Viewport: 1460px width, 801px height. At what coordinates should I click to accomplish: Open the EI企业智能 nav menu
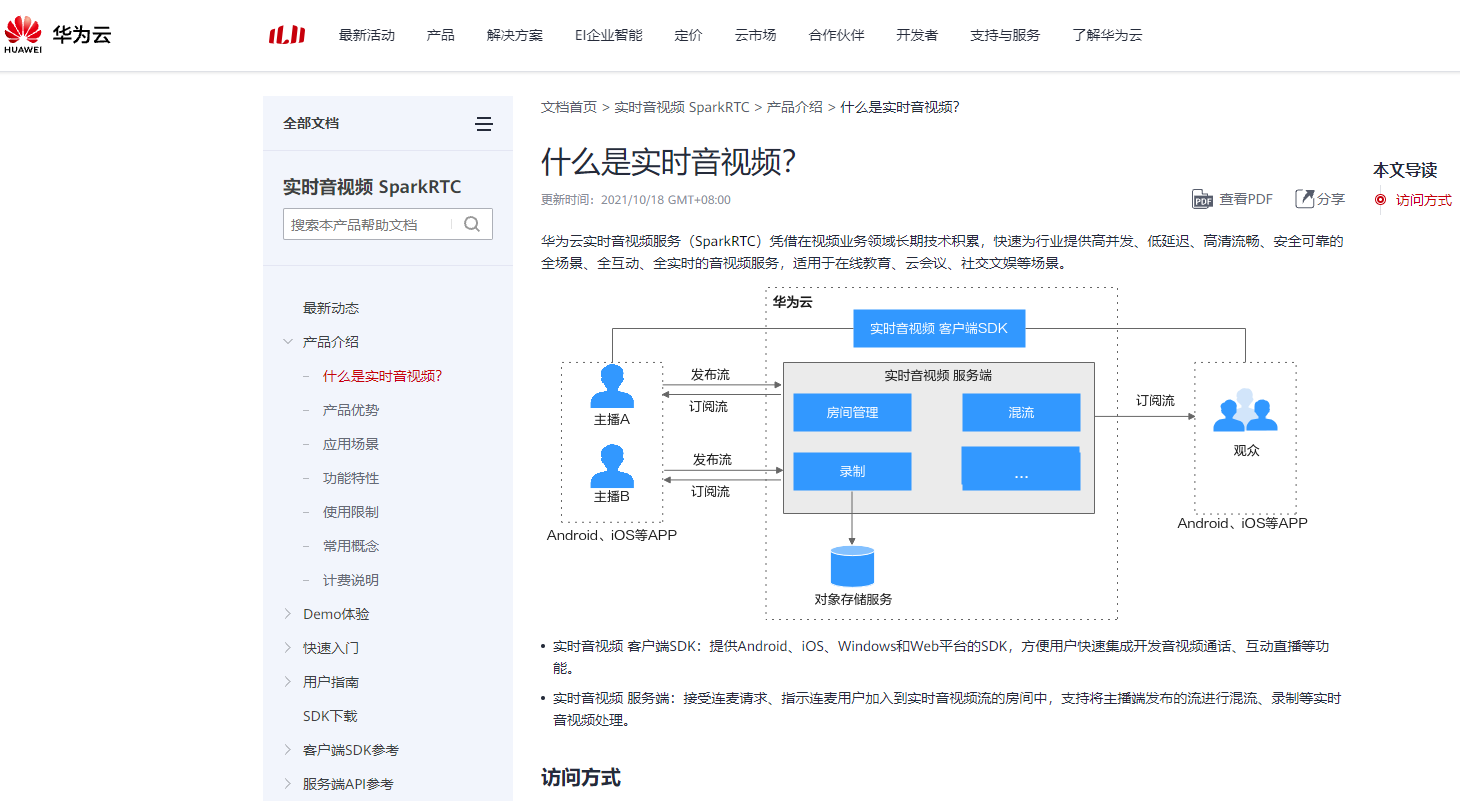coord(609,35)
